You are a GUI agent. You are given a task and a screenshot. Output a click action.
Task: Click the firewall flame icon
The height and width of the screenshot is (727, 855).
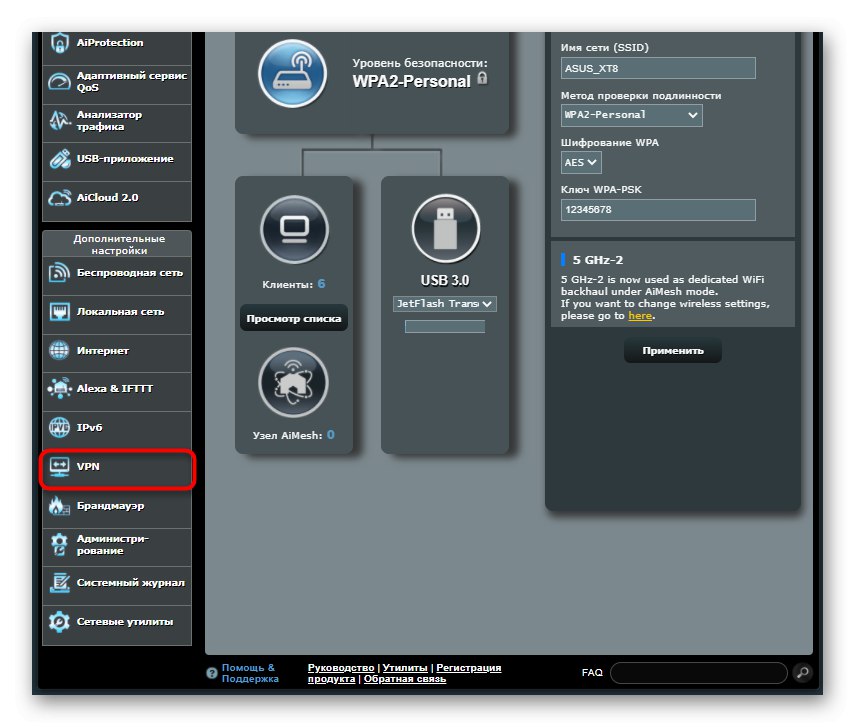pyautogui.click(x=59, y=506)
